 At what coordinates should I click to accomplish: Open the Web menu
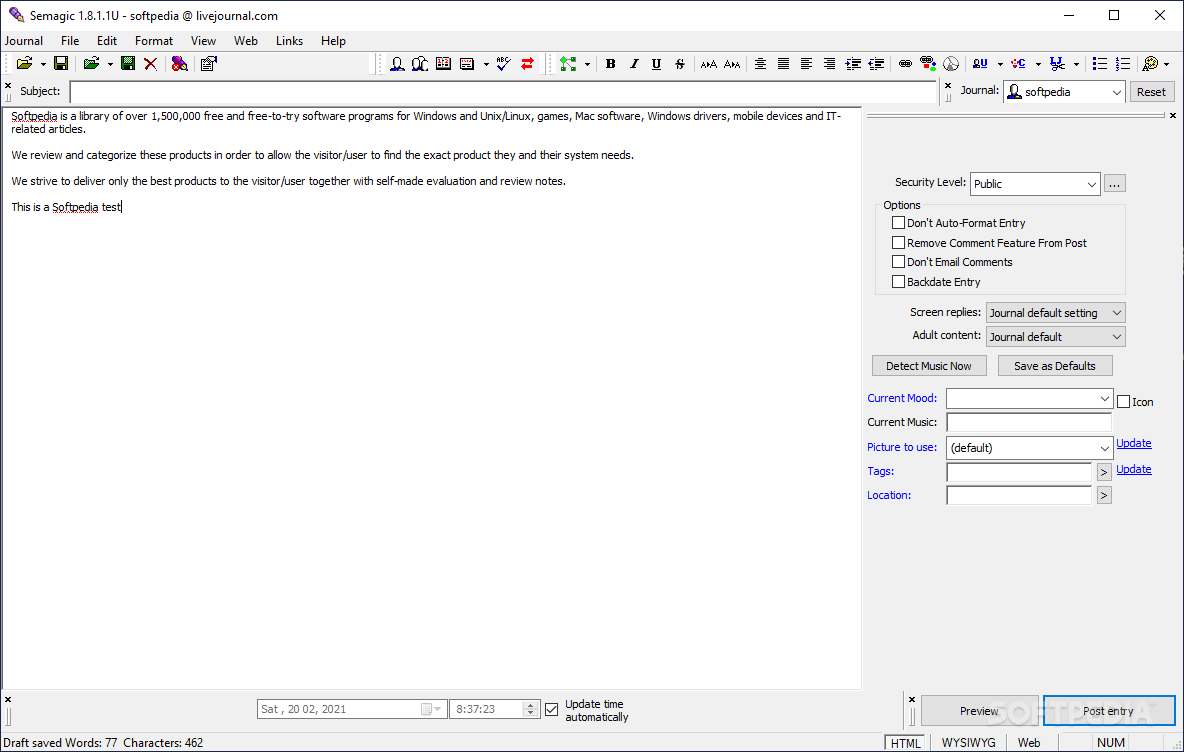click(245, 41)
